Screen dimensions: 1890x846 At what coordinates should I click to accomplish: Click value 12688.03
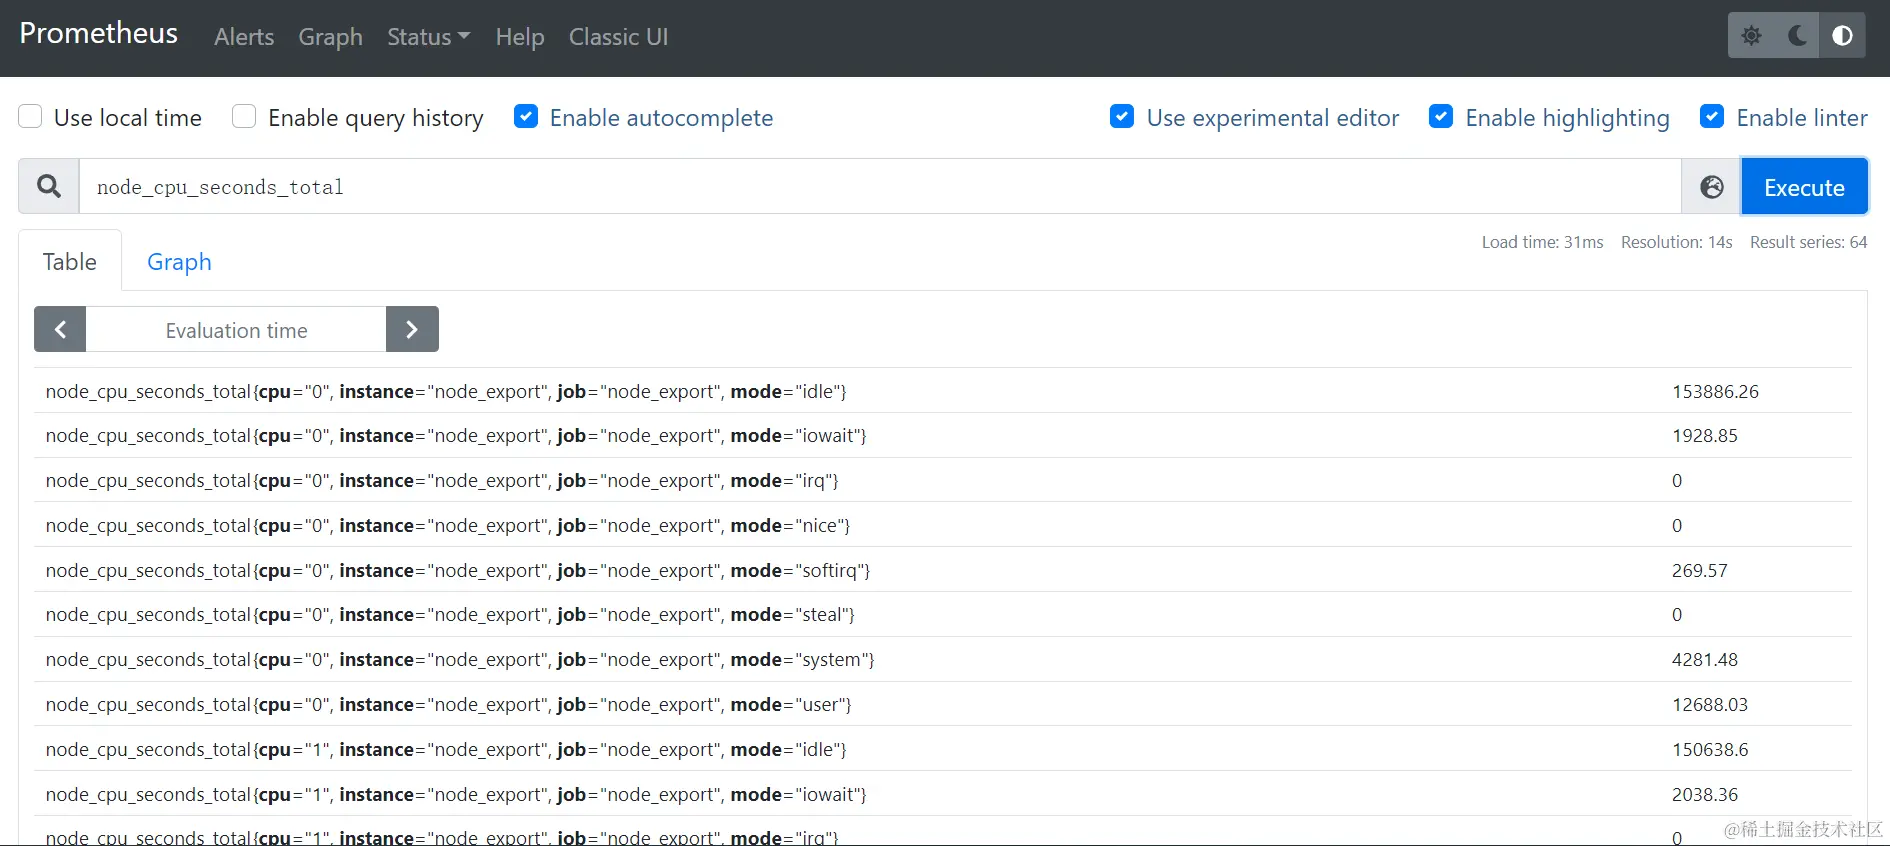coord(1710,704)
